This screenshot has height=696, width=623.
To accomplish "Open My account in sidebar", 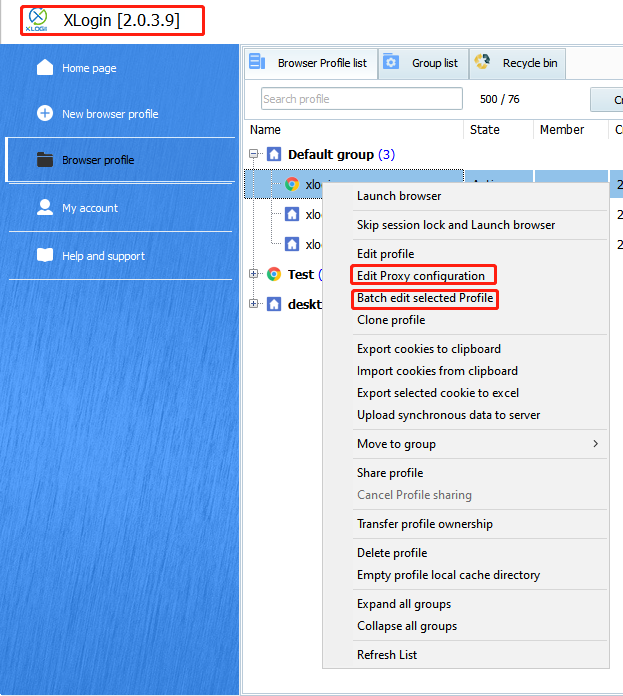I will pos(90,208).
